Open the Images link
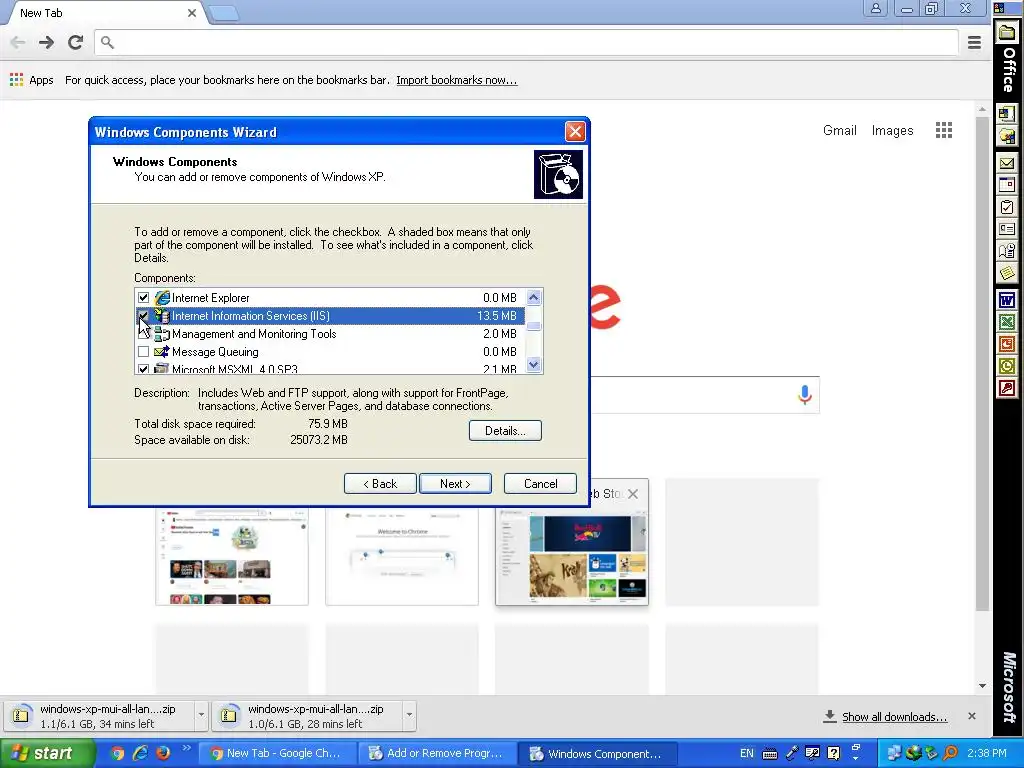1024x768 pixels. 892,130
